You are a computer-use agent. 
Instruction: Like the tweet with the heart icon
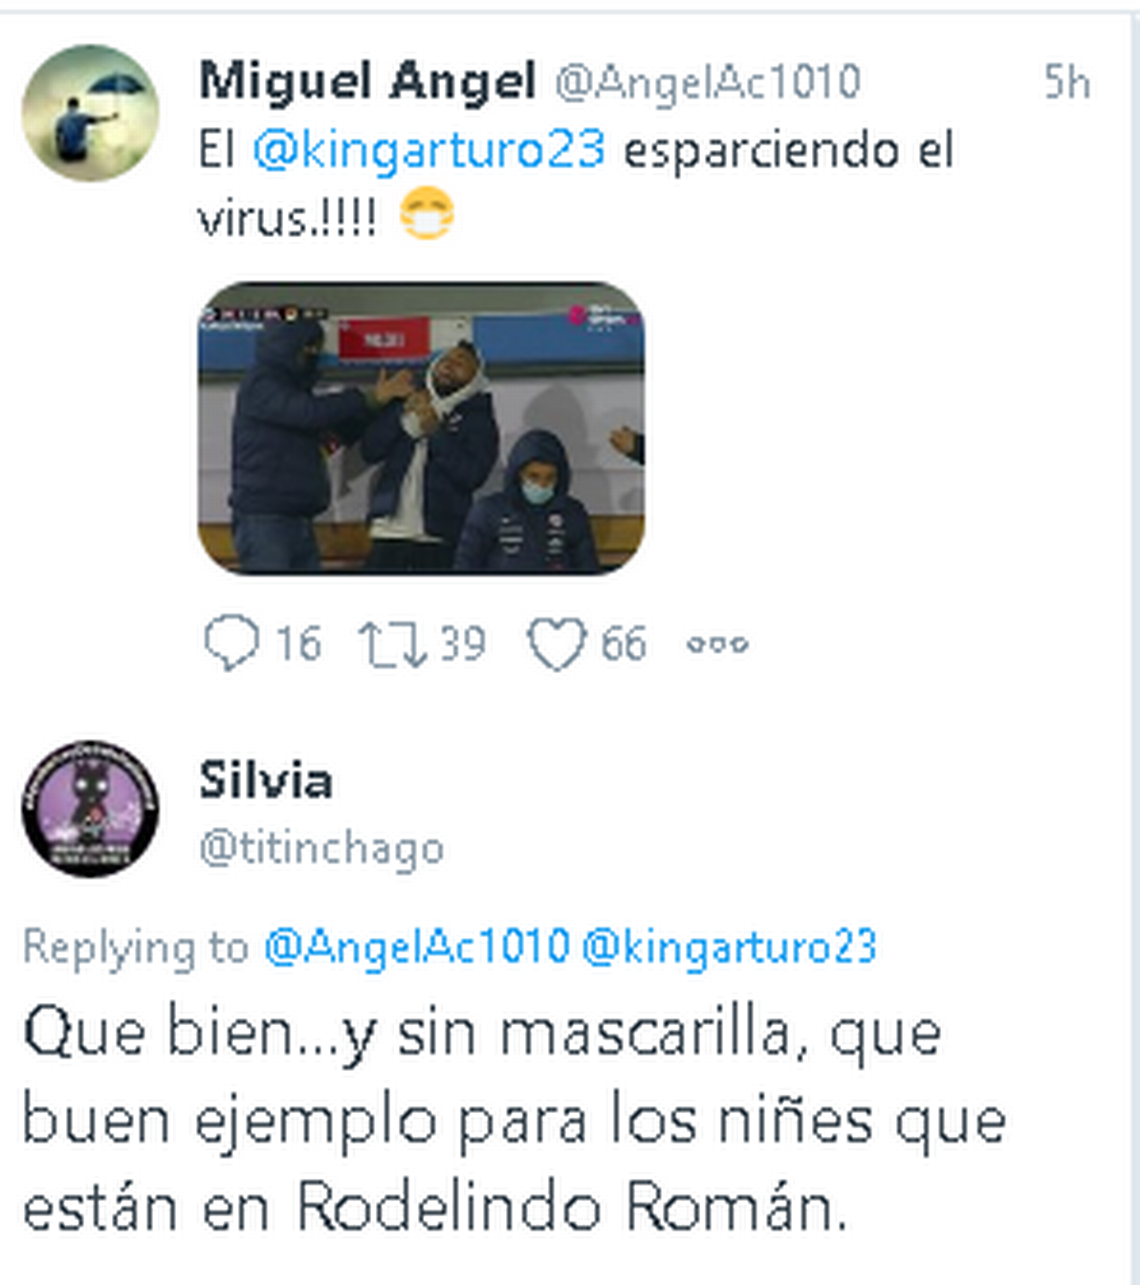[x=556, y=644]
